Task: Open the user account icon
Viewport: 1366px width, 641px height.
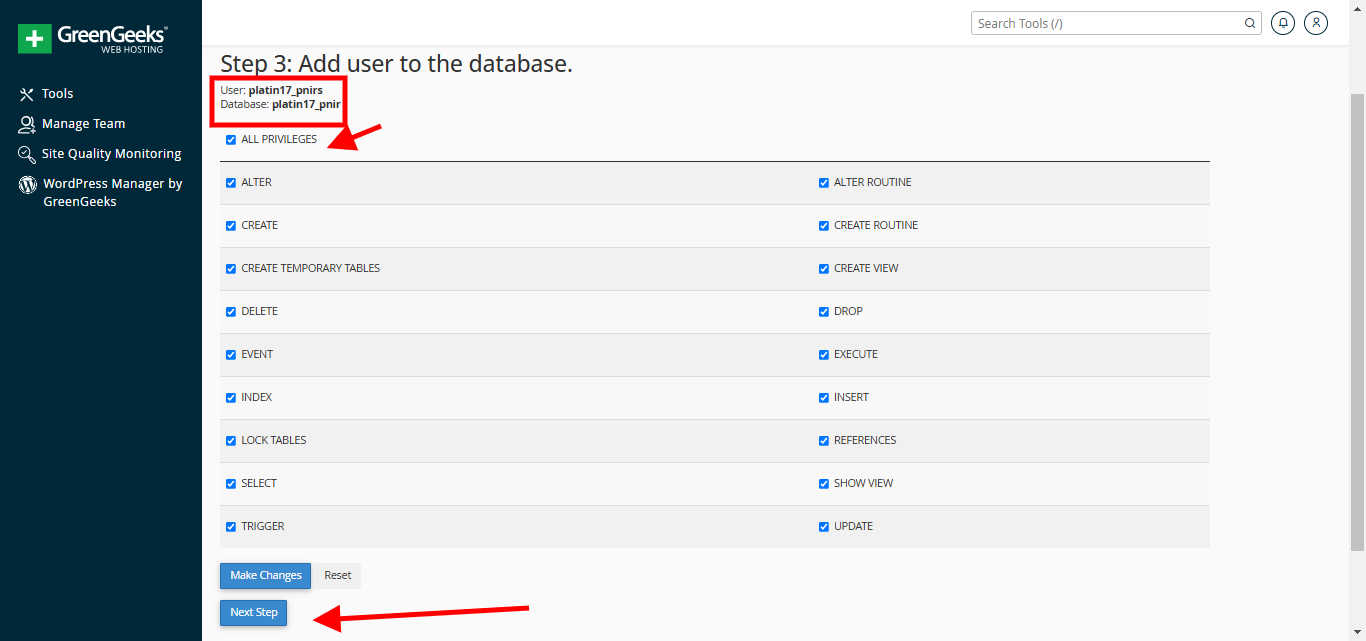Action: click(x=1316, y=23)
